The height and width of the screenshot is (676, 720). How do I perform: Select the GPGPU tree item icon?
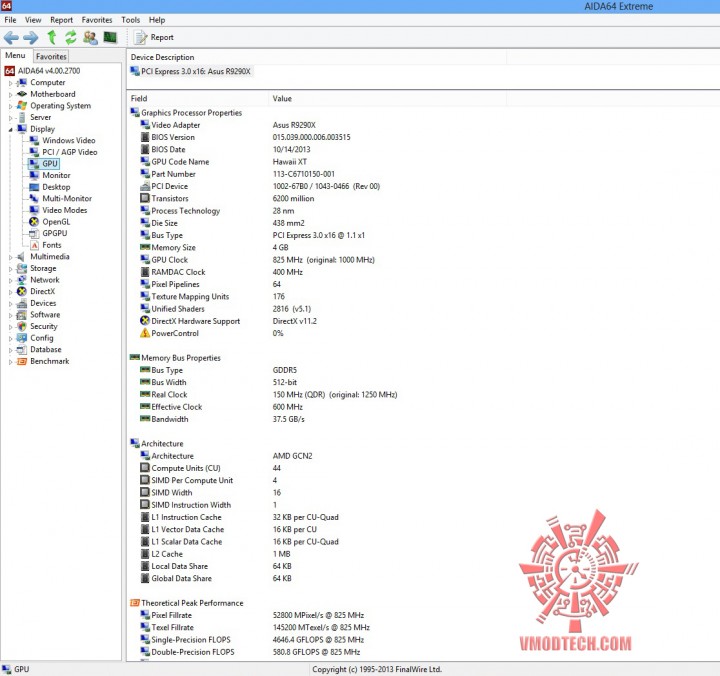point(34,233)
